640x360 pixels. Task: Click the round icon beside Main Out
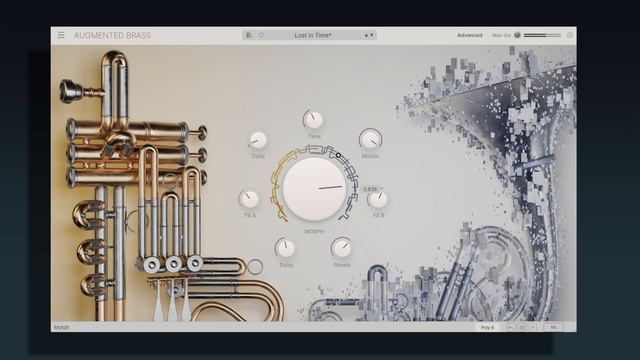[x=517, y=35]
